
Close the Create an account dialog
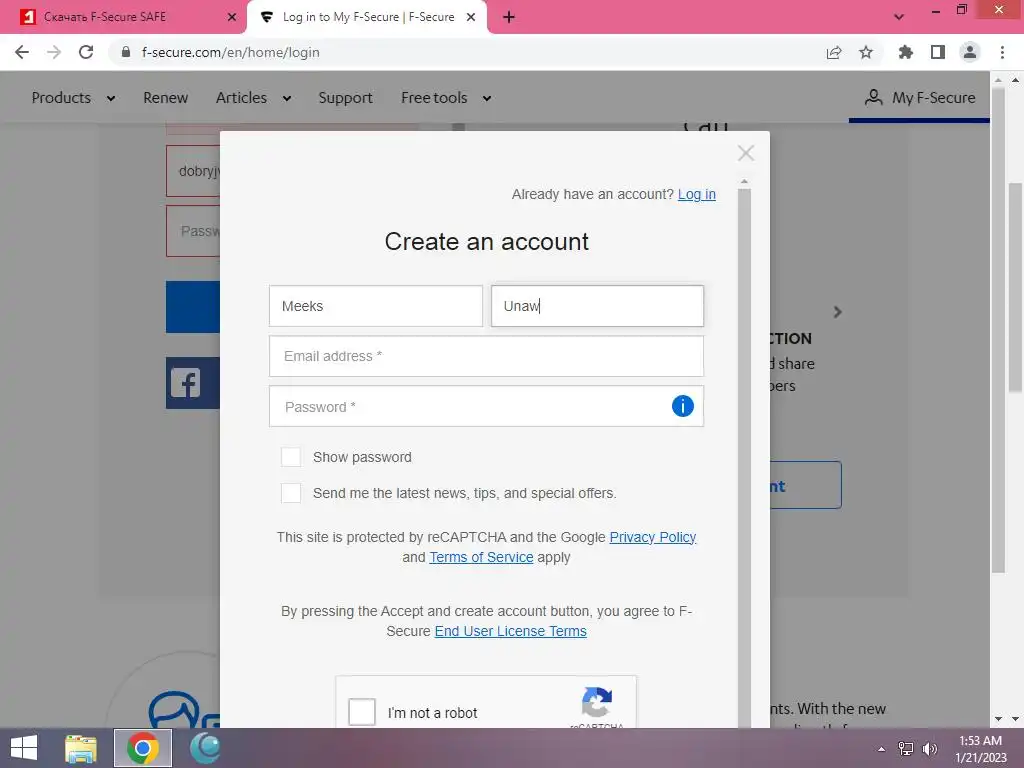(746, 153)
